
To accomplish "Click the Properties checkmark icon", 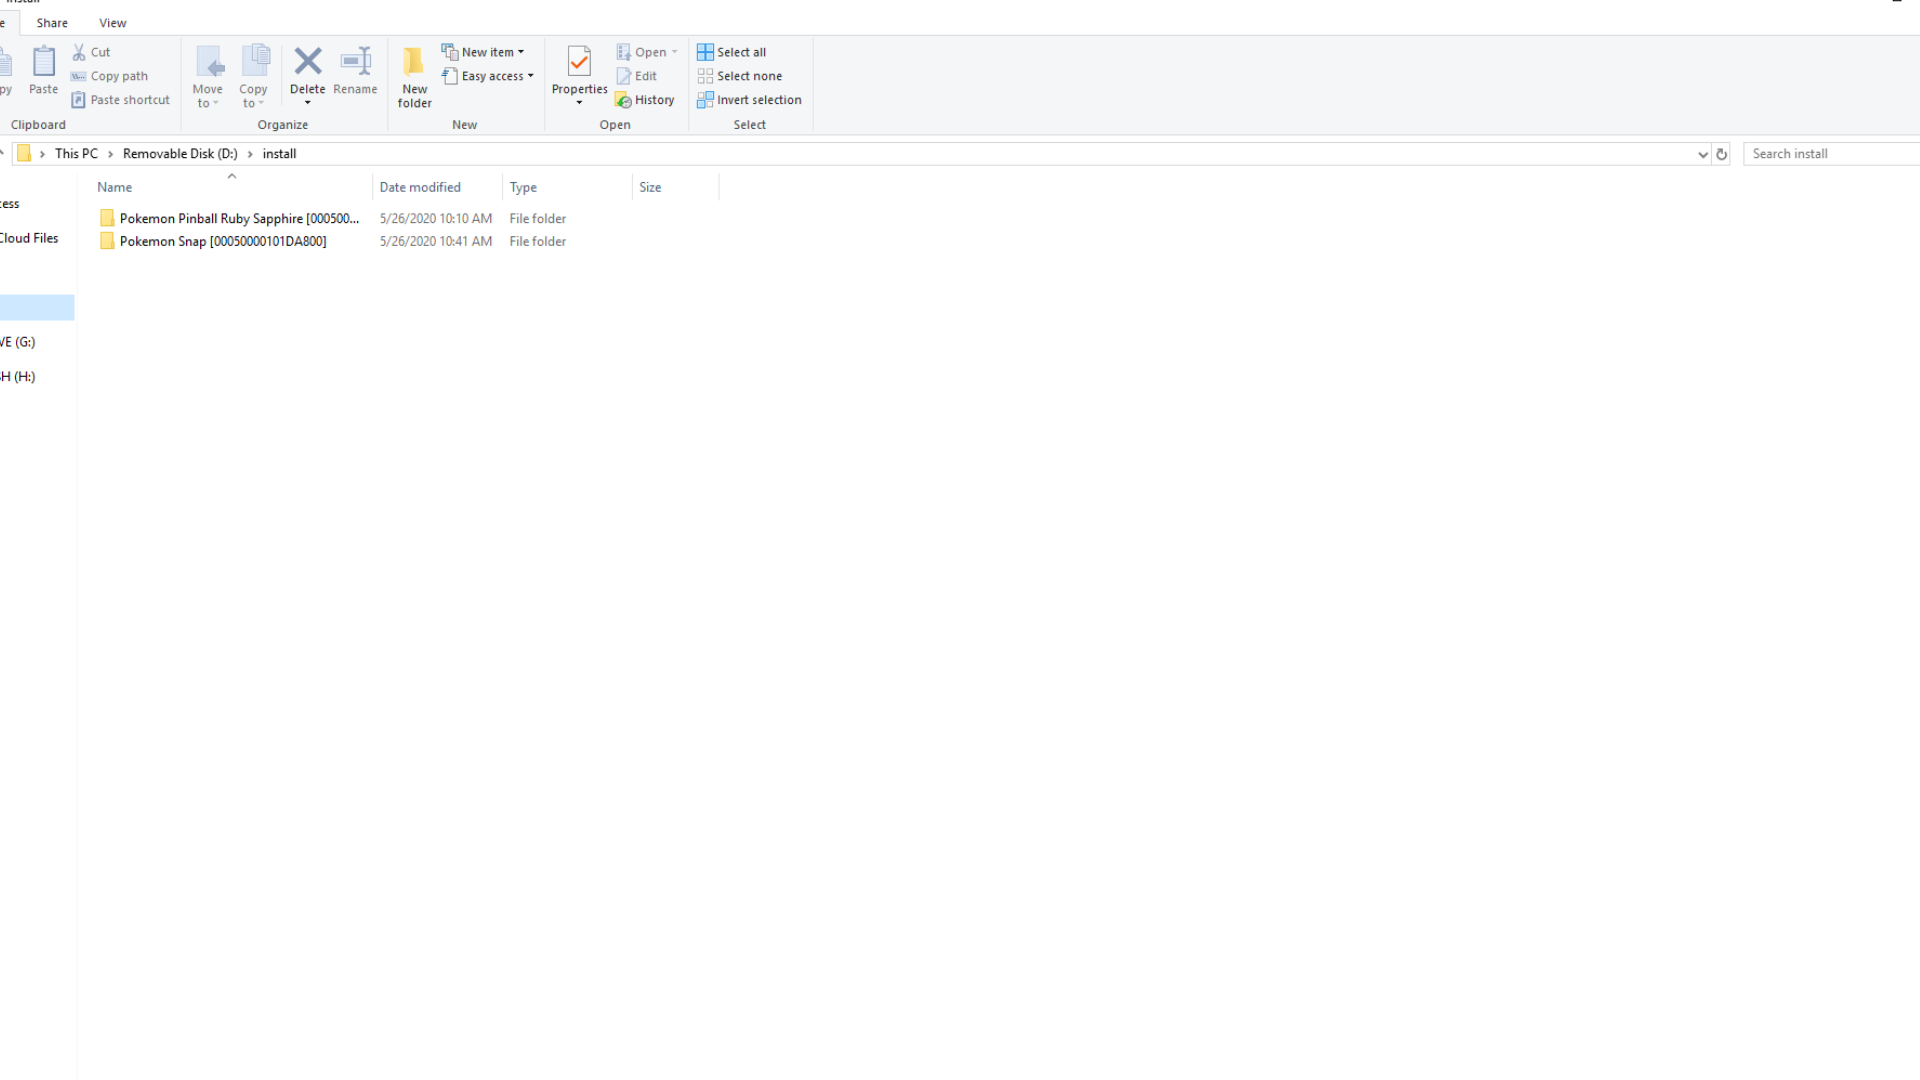I will pyautogui.click(x=579, y=61).
